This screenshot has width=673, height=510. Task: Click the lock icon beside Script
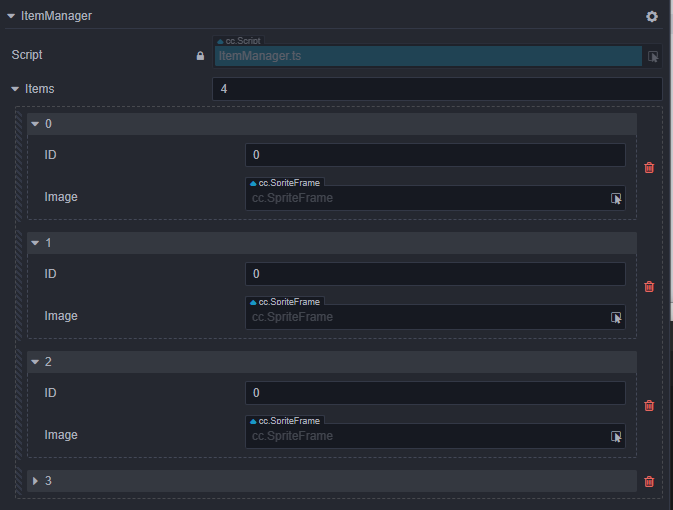(x=200, y=56)
